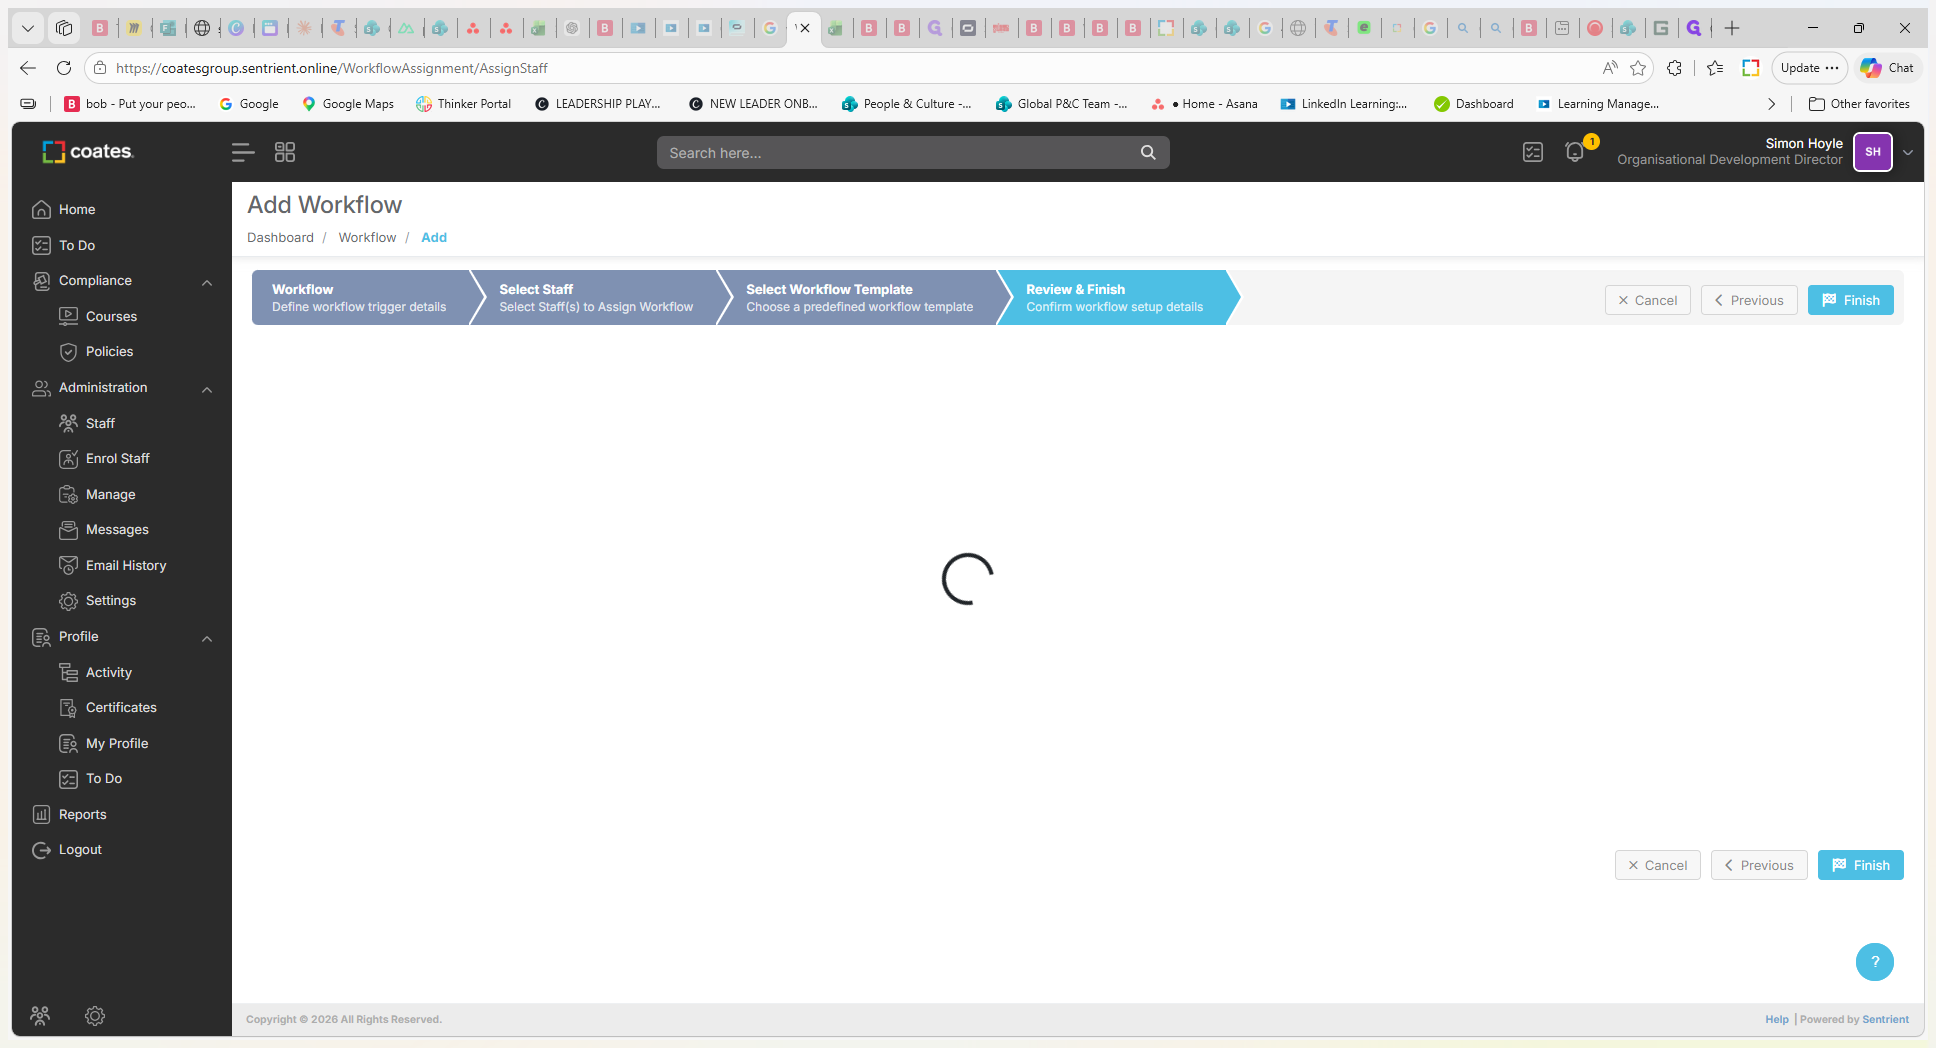1936x1048 pixels.
Task: Open Enrol Staff page
Action: click(117, 458)
